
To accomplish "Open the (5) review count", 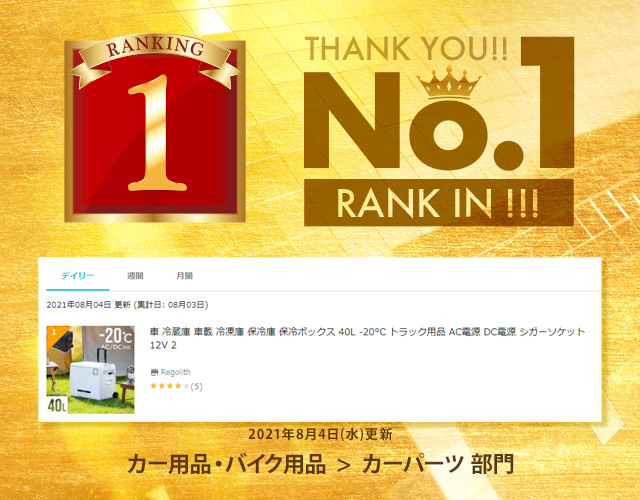I will tap(196, 386).
